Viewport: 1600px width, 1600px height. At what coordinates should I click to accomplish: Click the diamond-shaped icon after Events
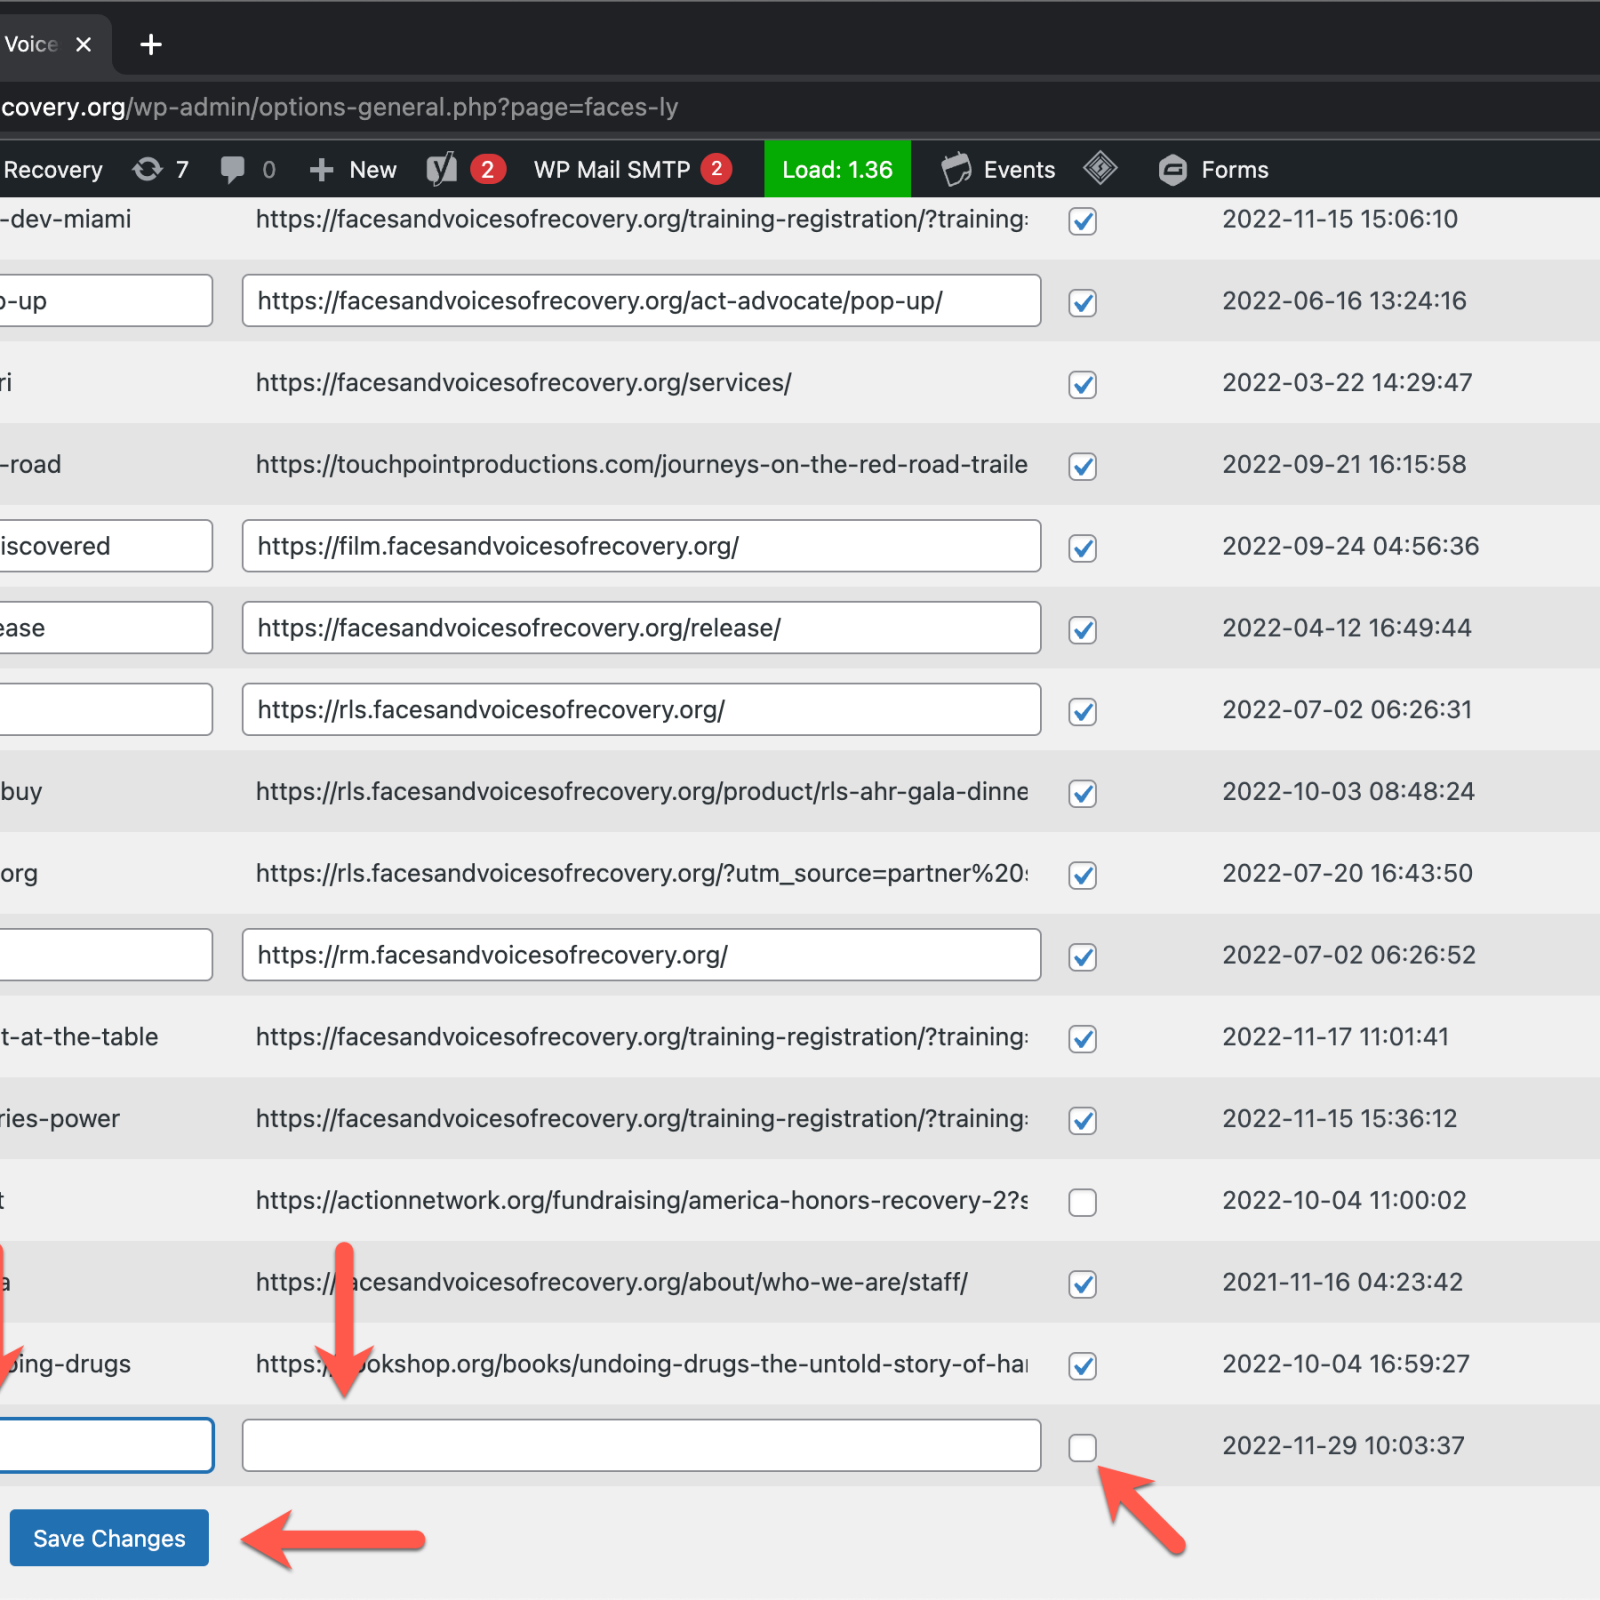coord(1100,168)
